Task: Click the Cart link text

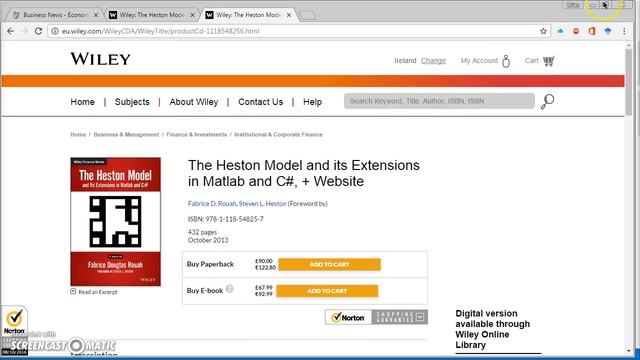Action: [x=531, y=61]
